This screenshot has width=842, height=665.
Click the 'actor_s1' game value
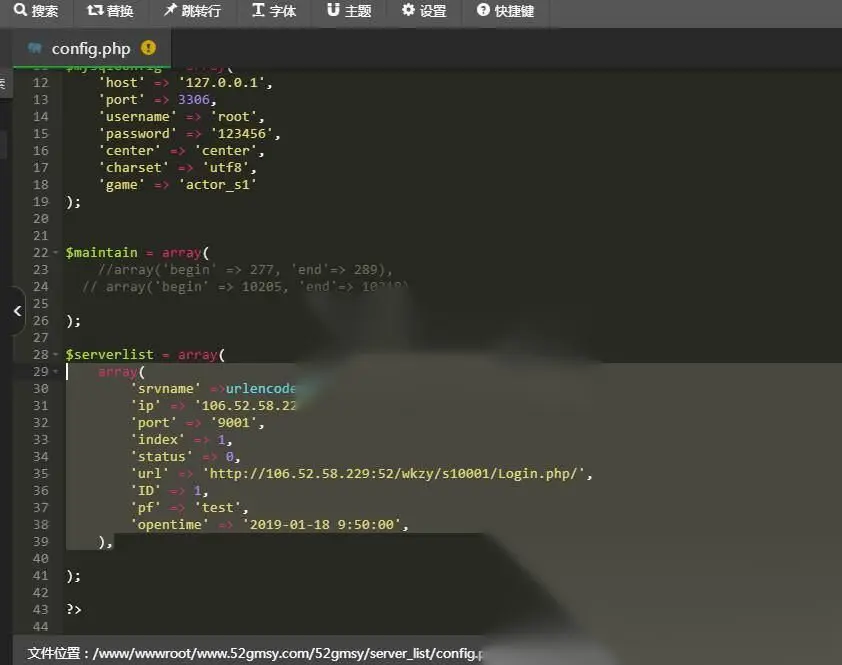click(x=217, y=185)
